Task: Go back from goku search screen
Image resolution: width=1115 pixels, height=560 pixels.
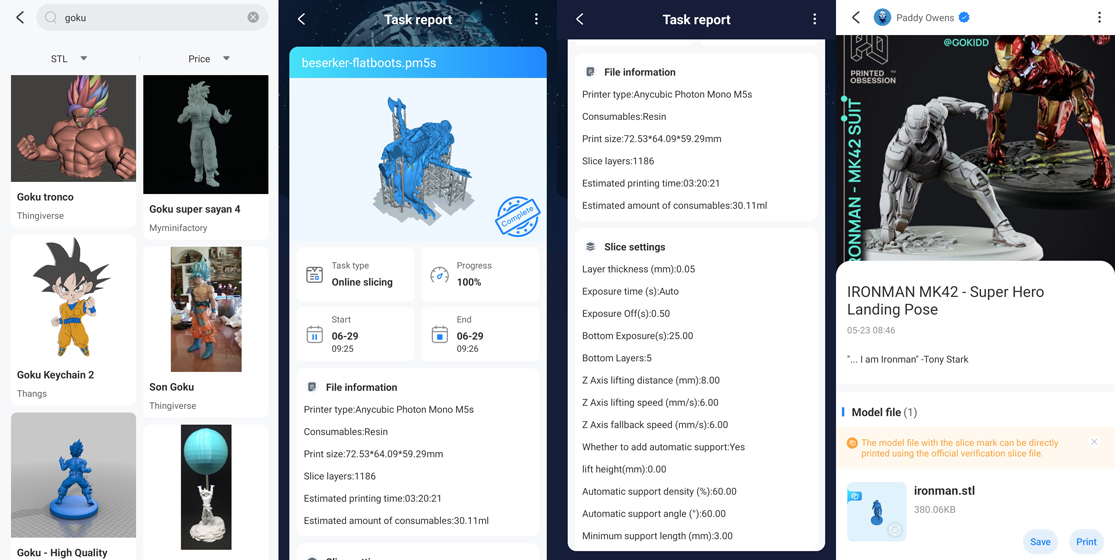Action: pos(20,18)
